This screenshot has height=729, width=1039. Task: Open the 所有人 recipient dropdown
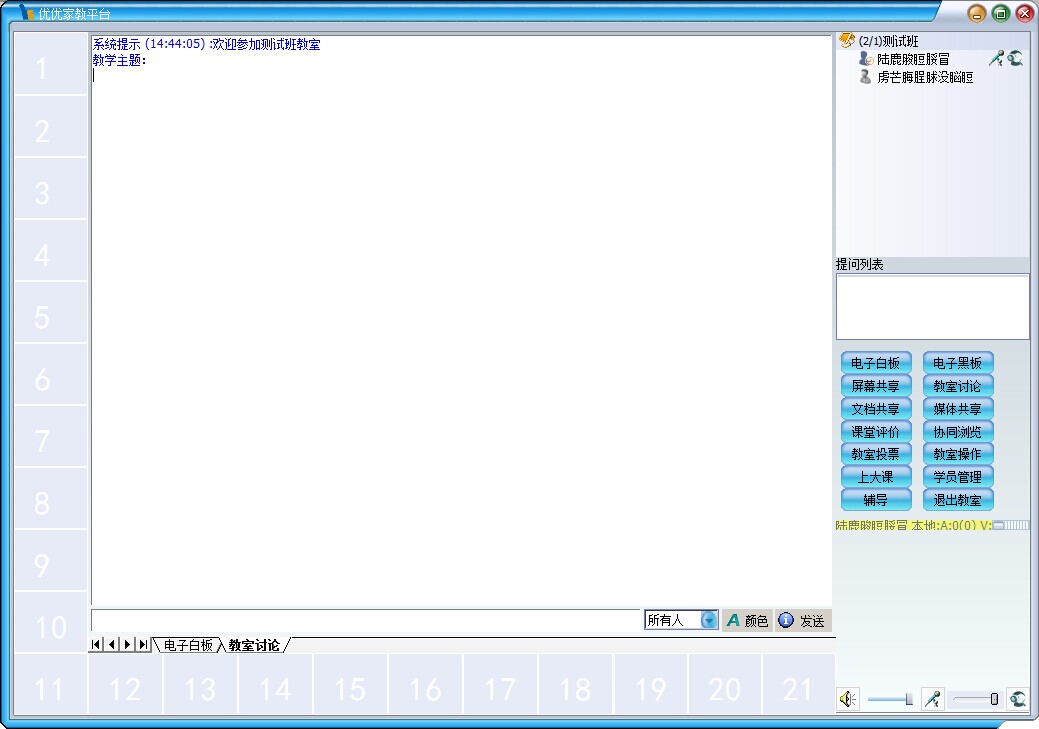(x=709, y=620)
